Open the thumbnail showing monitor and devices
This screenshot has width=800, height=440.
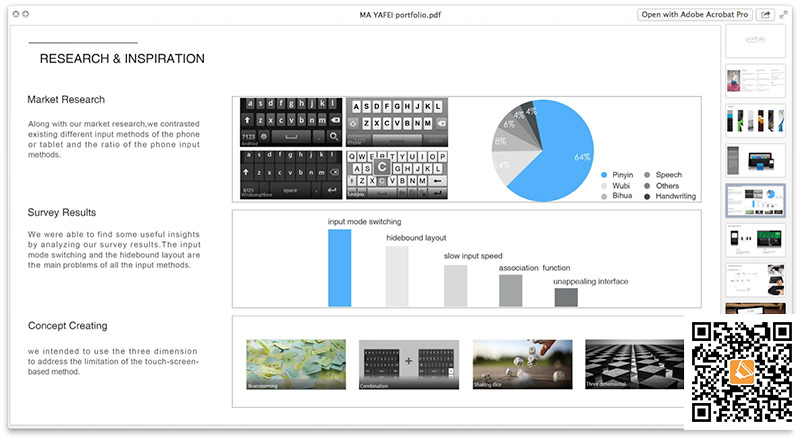click(x=755, y=160)
